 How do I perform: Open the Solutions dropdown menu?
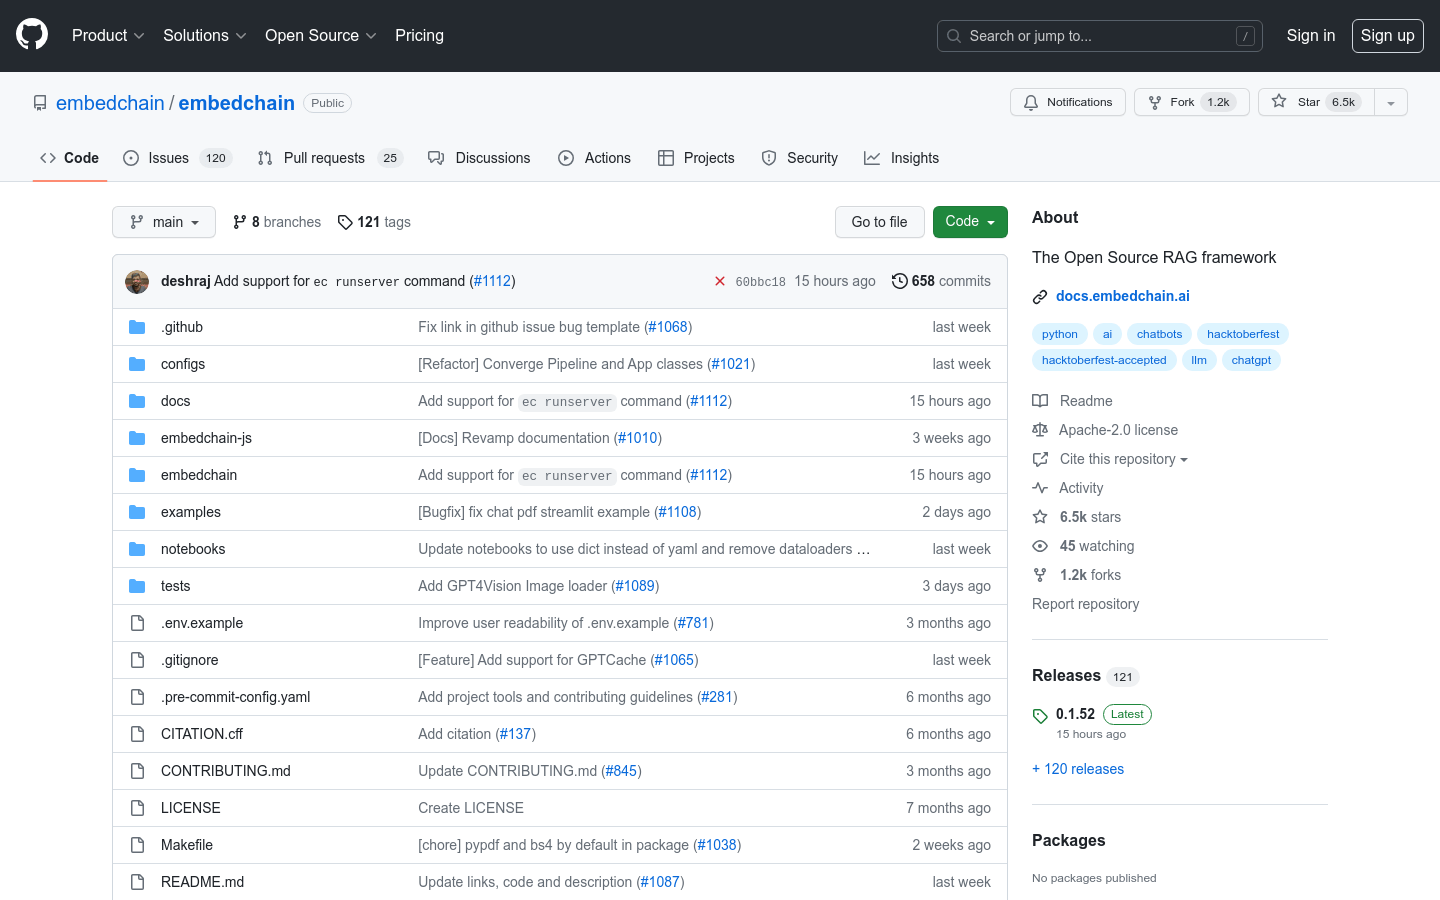204,35
